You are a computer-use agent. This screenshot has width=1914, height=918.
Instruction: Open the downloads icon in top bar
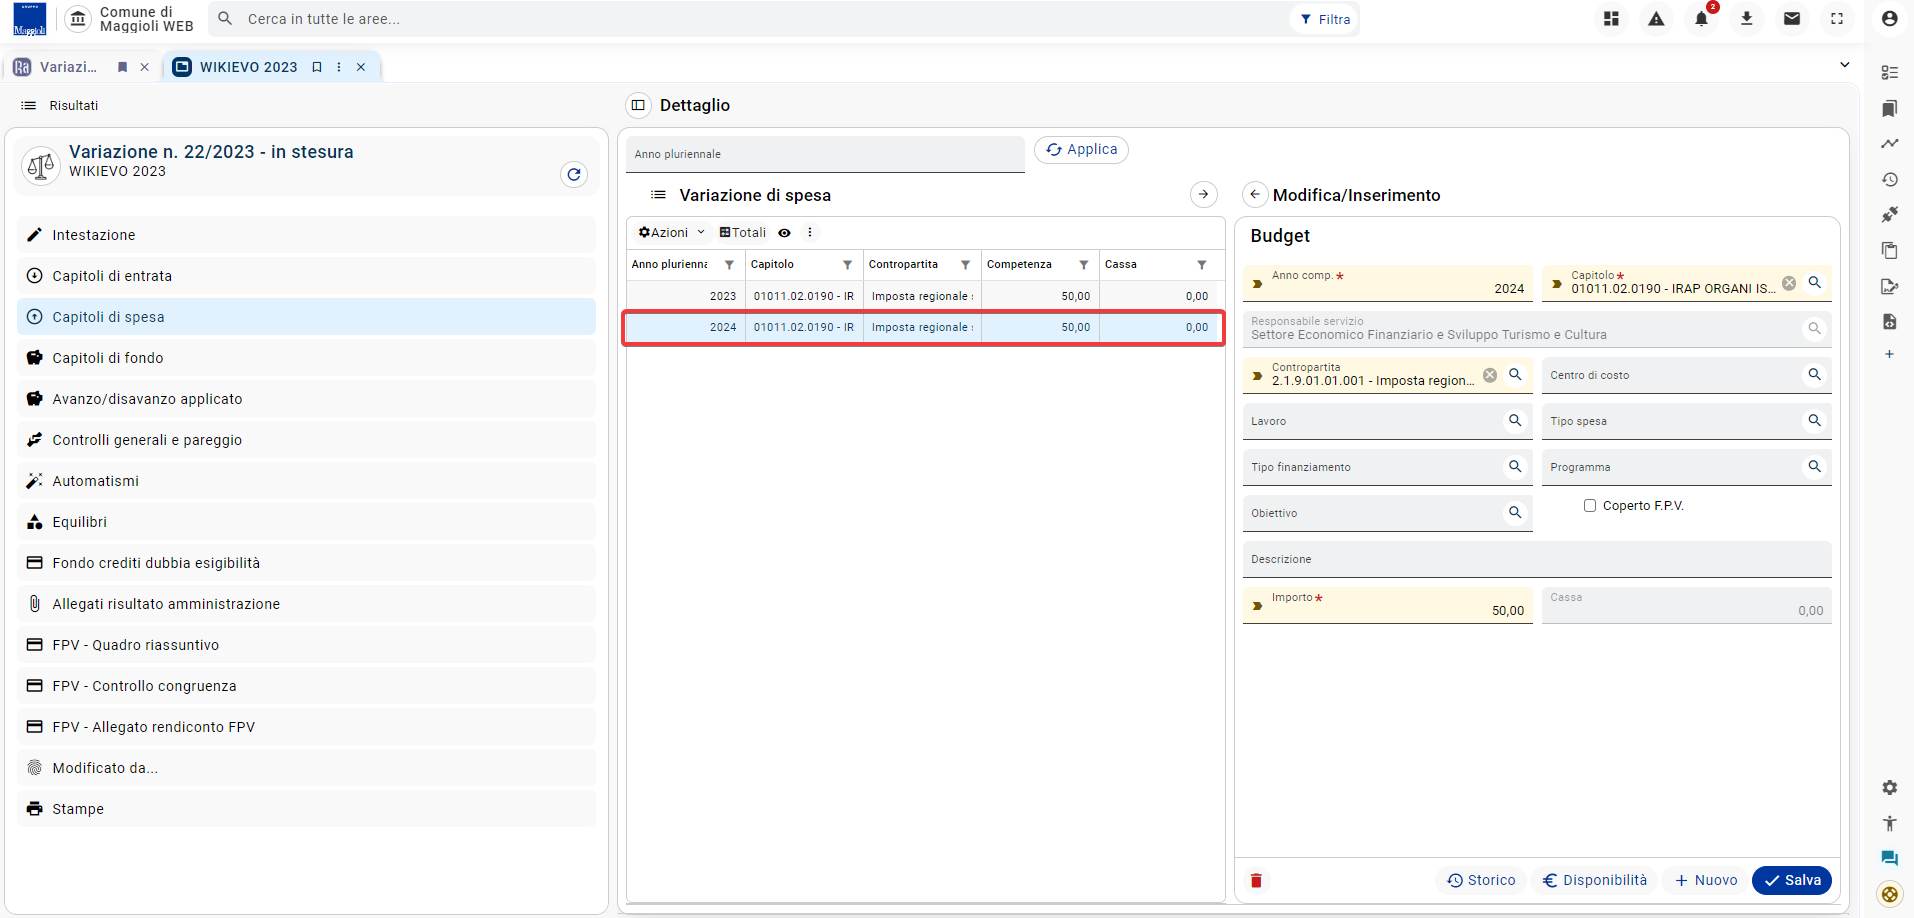point(1747,19)
